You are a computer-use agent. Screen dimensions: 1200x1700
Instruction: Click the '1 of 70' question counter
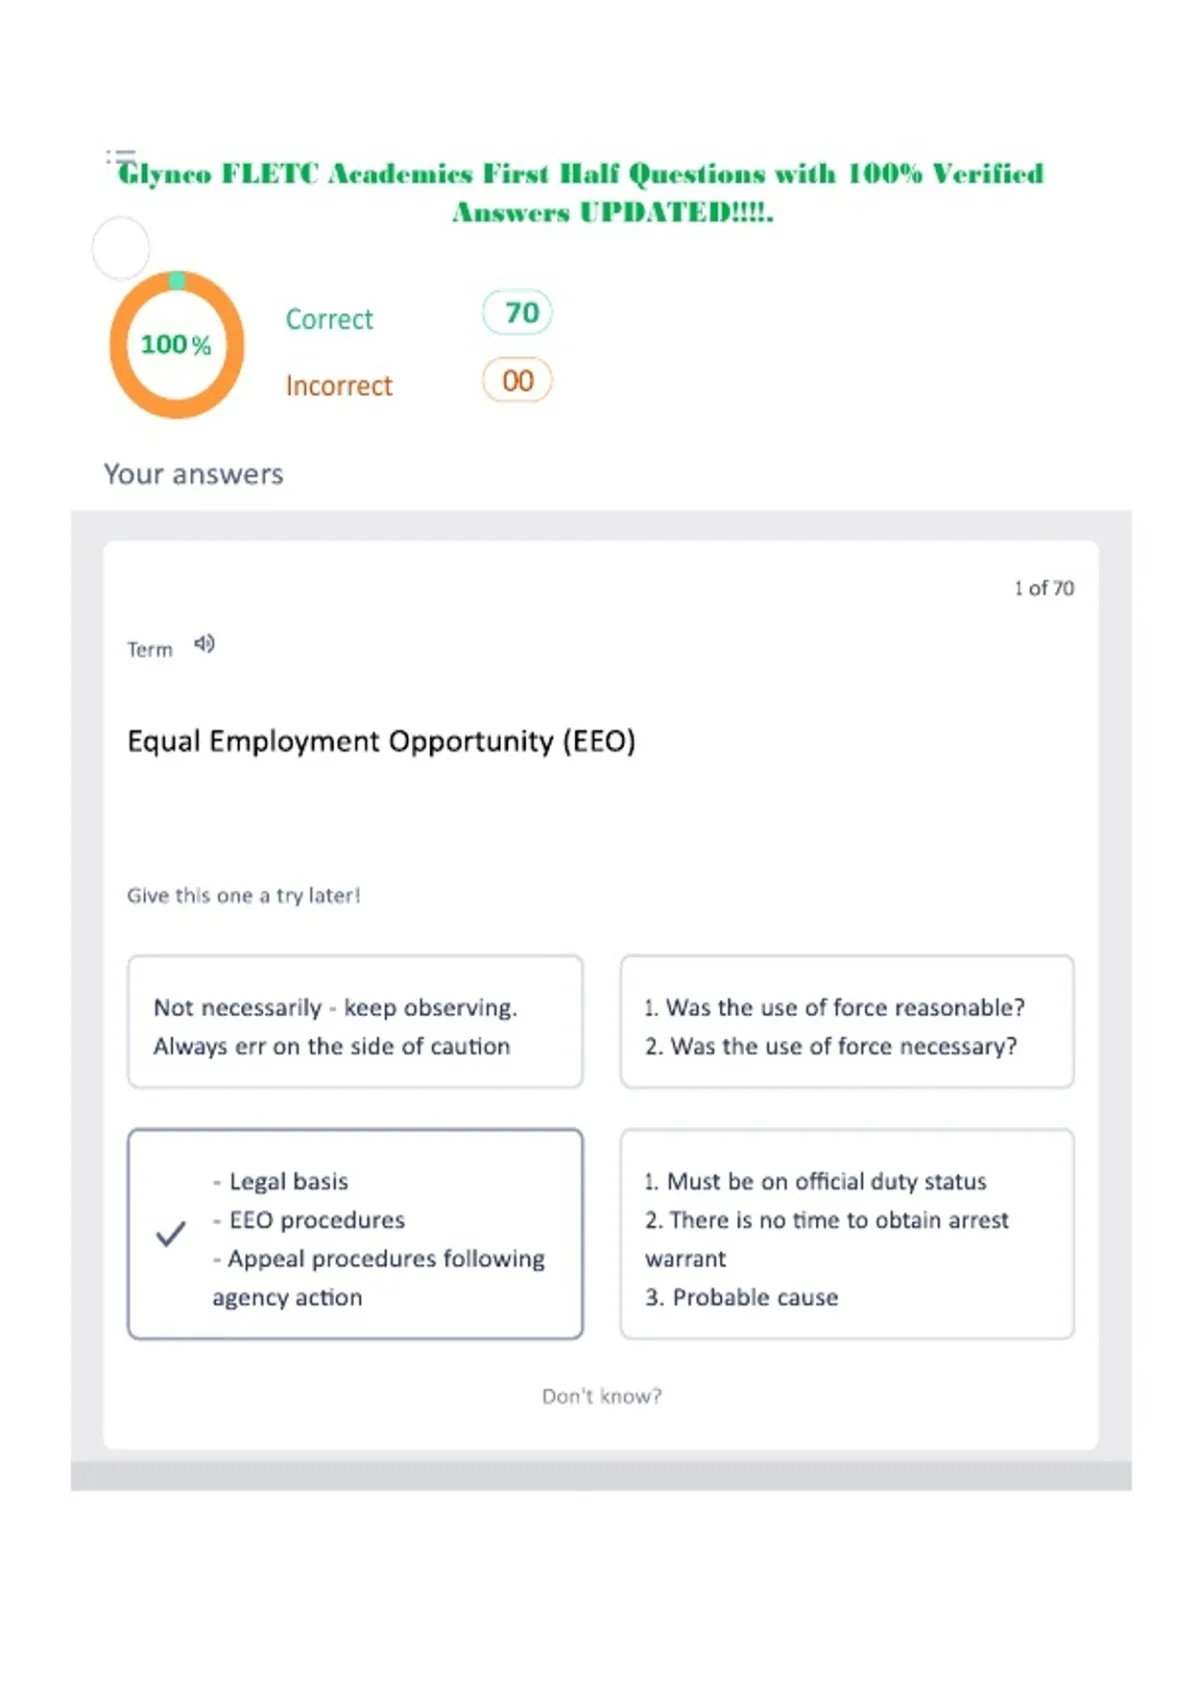pos(1044,588)
